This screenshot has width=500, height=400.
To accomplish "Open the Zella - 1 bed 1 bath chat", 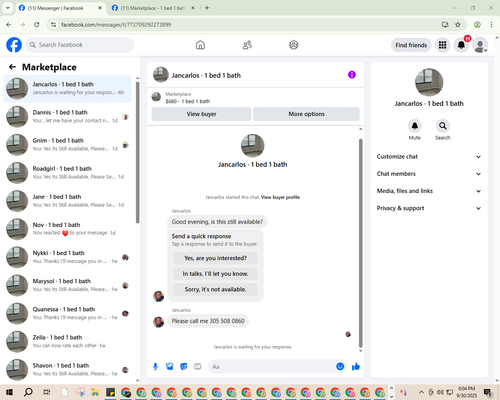I will (x=67, y=341).
